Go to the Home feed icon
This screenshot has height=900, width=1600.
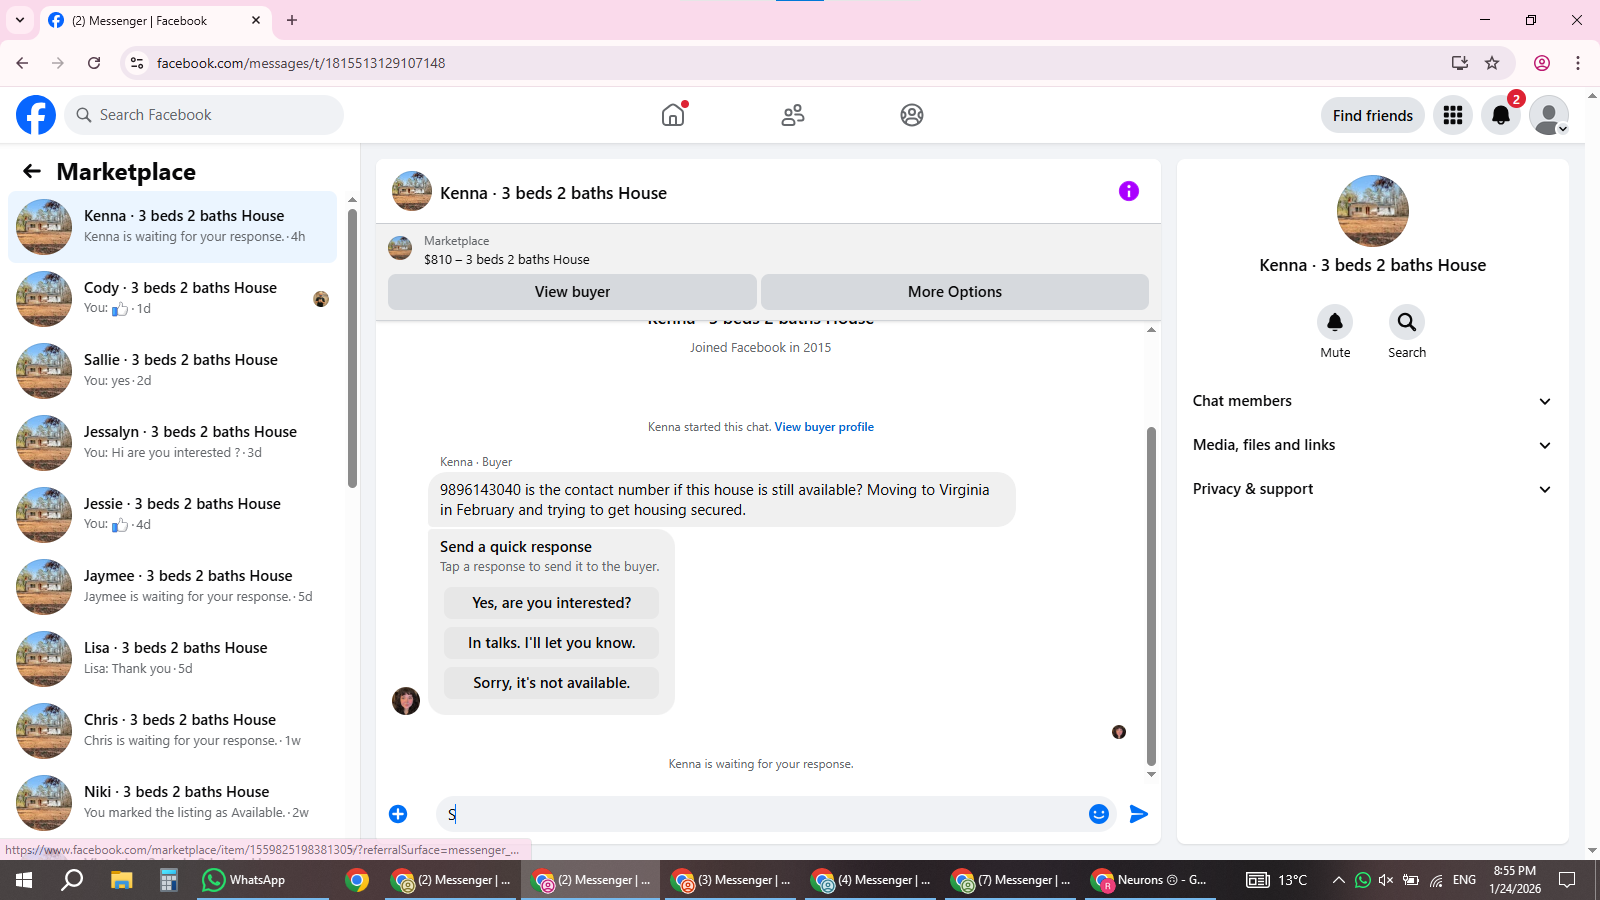(x=673, y=115)
